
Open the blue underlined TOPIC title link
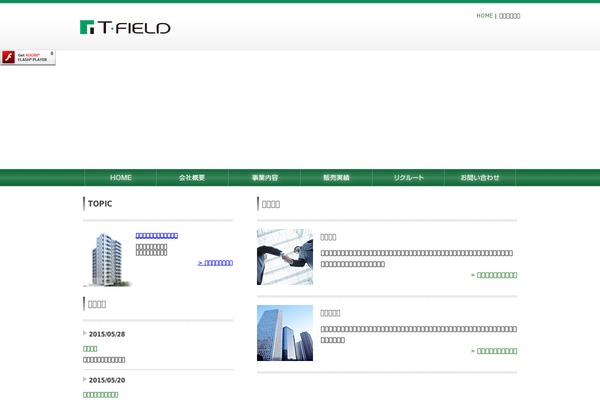coord(157,235)
